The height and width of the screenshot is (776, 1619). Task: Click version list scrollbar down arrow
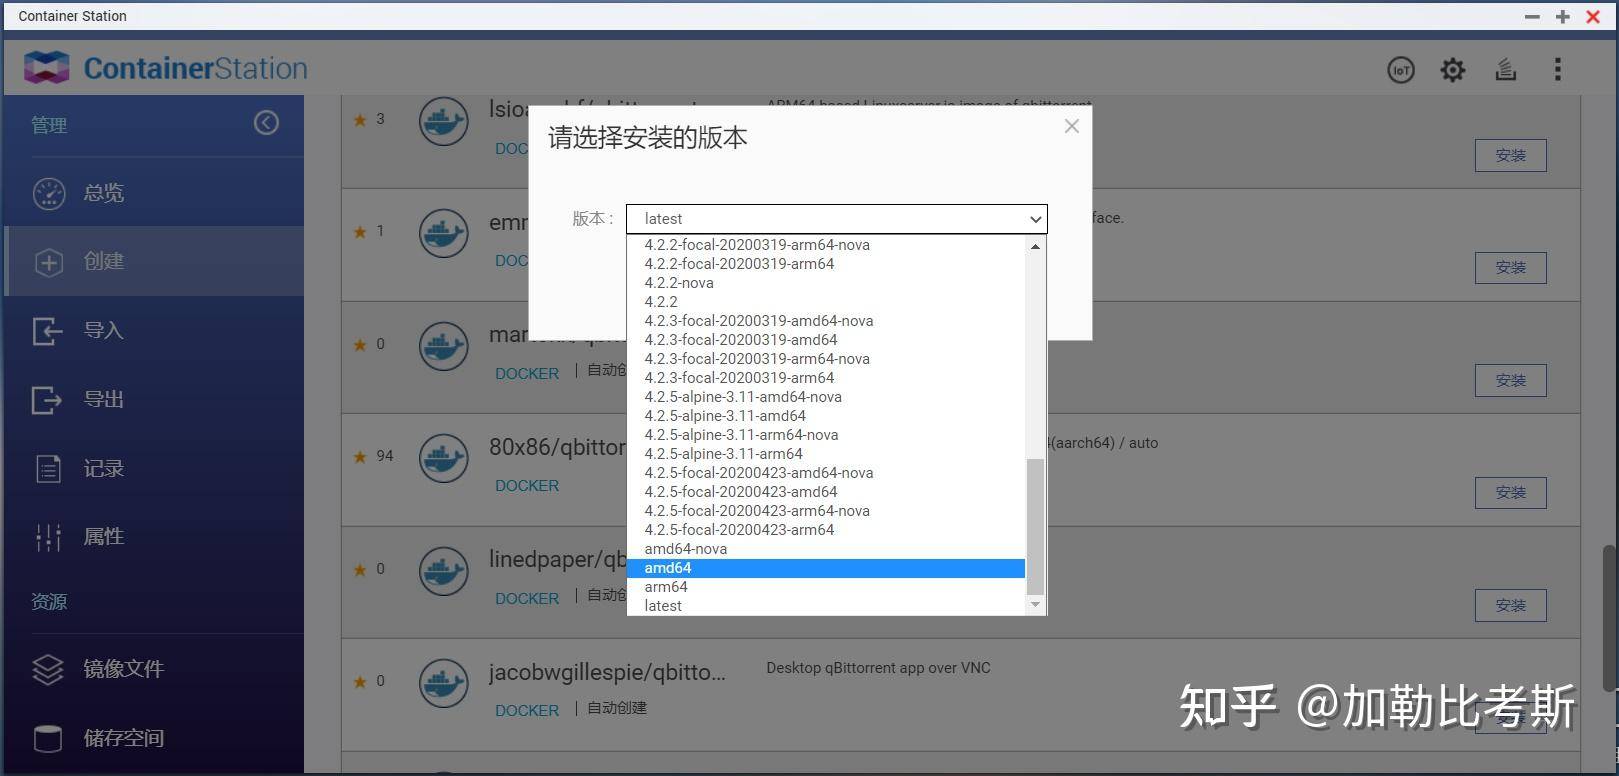point(1036,604)
